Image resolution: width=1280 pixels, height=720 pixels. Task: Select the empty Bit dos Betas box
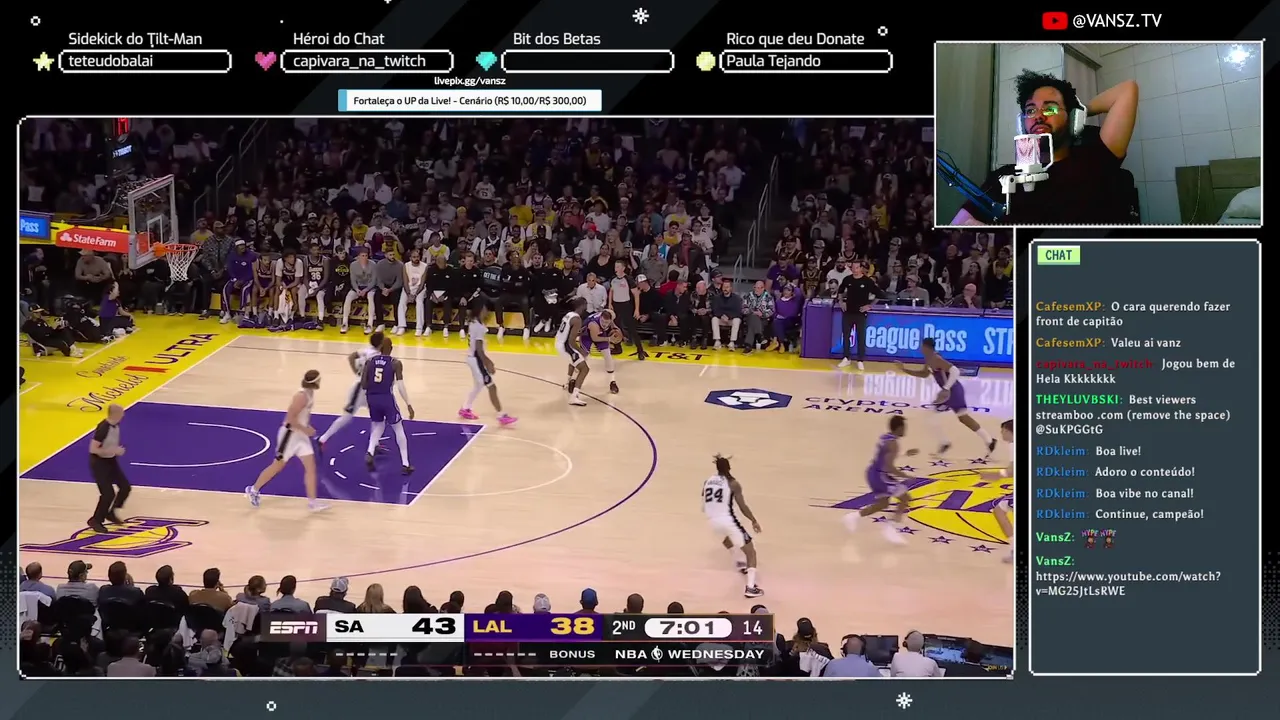click(587, 61)
